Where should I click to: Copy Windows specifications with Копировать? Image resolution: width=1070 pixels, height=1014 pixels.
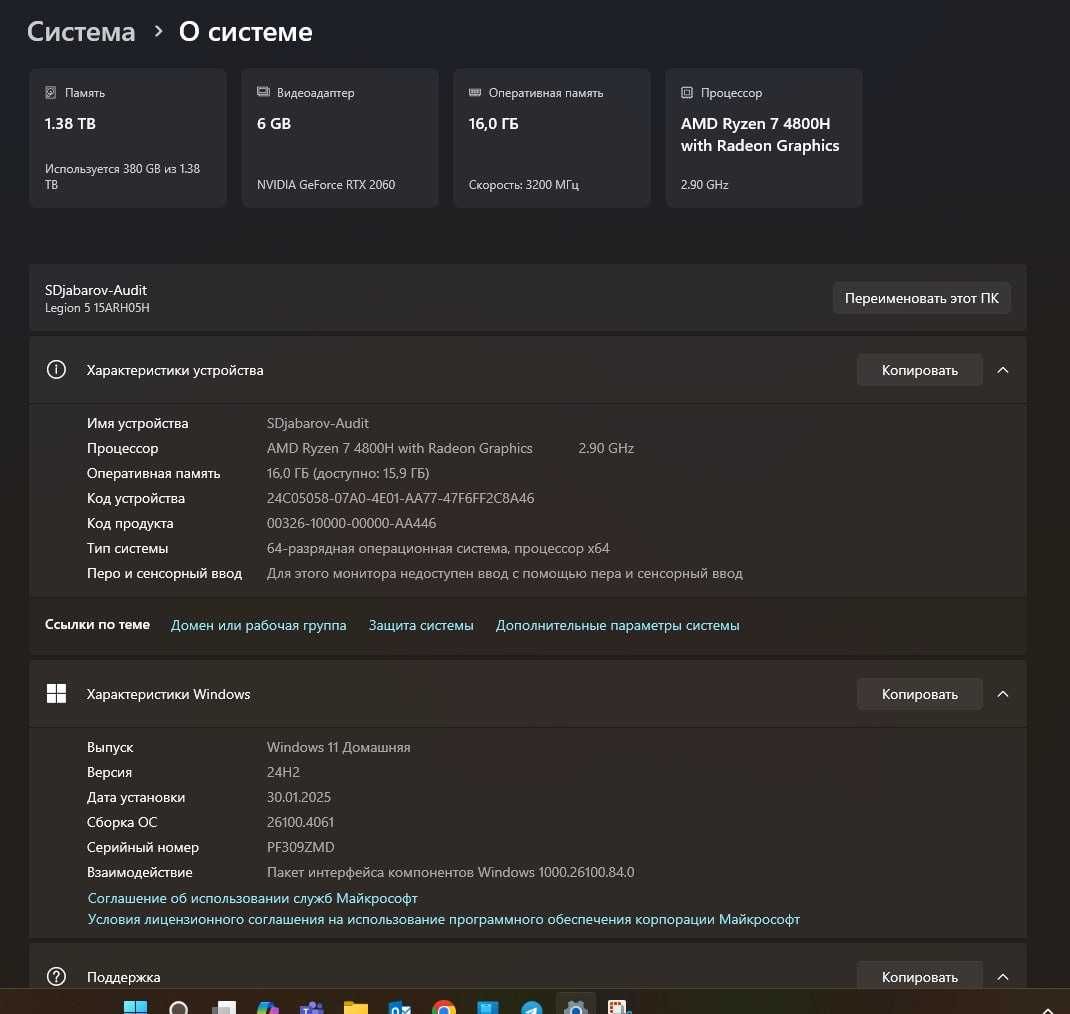[919, 694]
